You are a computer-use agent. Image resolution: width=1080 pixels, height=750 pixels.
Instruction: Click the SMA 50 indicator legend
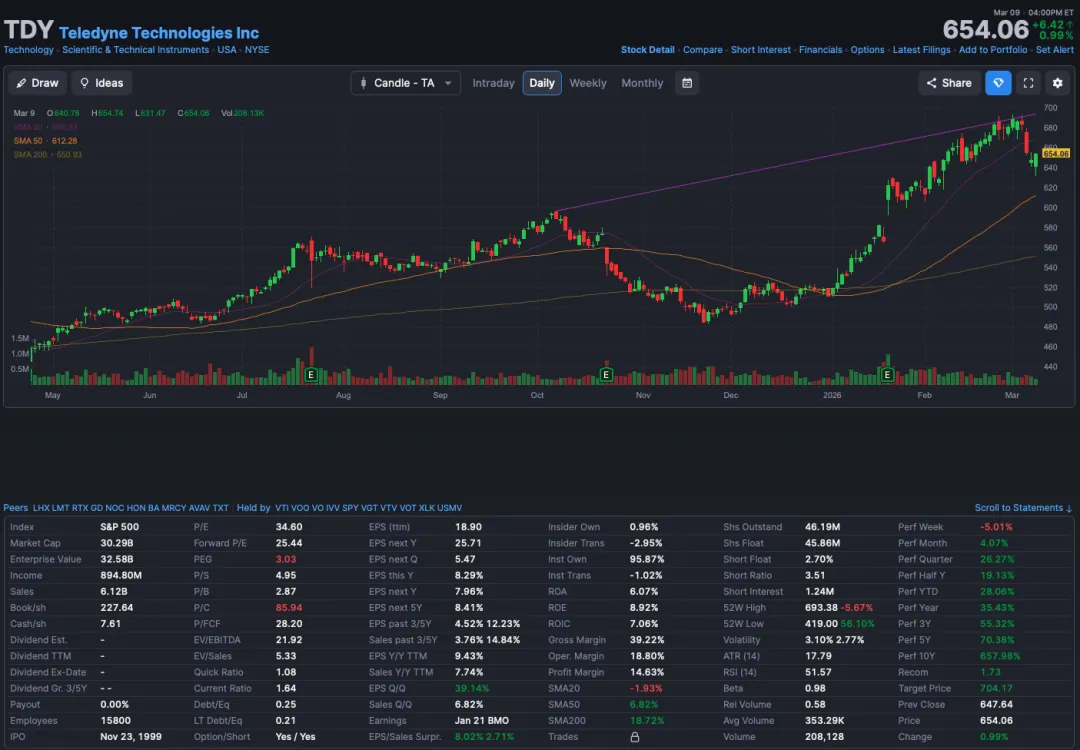45,140
